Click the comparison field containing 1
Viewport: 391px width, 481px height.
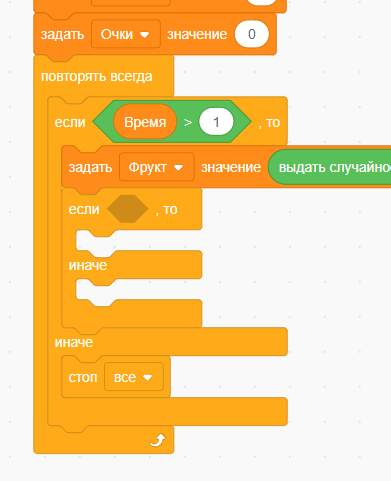[216, 122]
